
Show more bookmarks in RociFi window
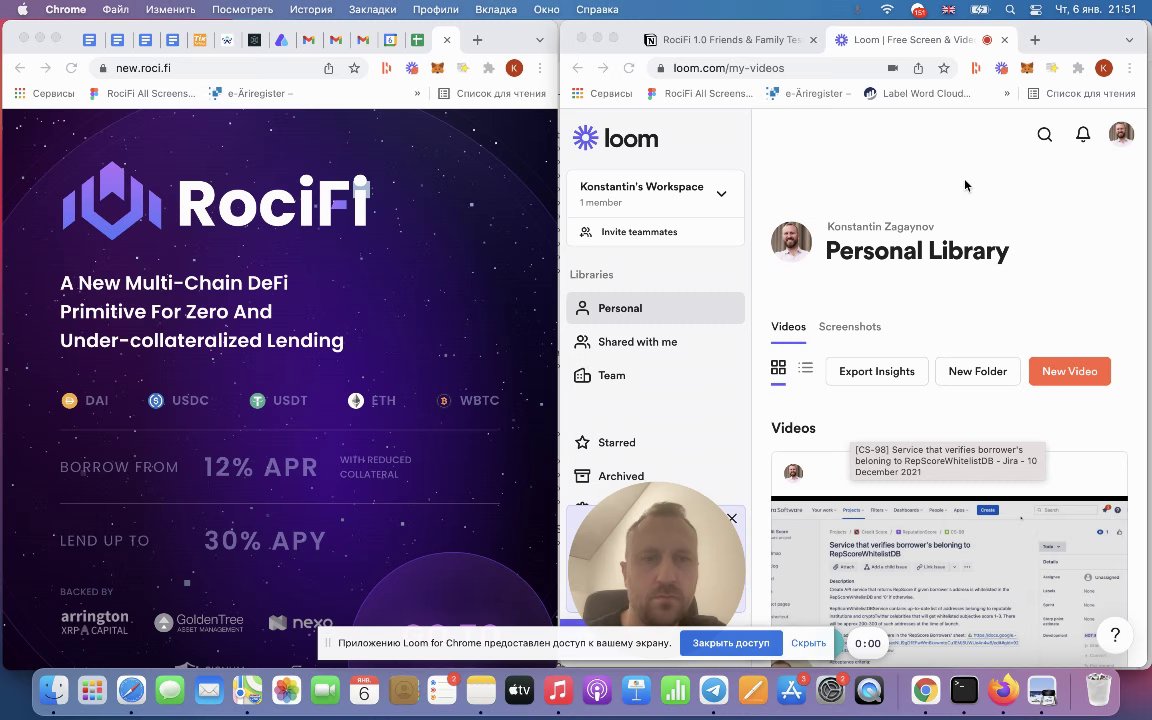point(417,93)
